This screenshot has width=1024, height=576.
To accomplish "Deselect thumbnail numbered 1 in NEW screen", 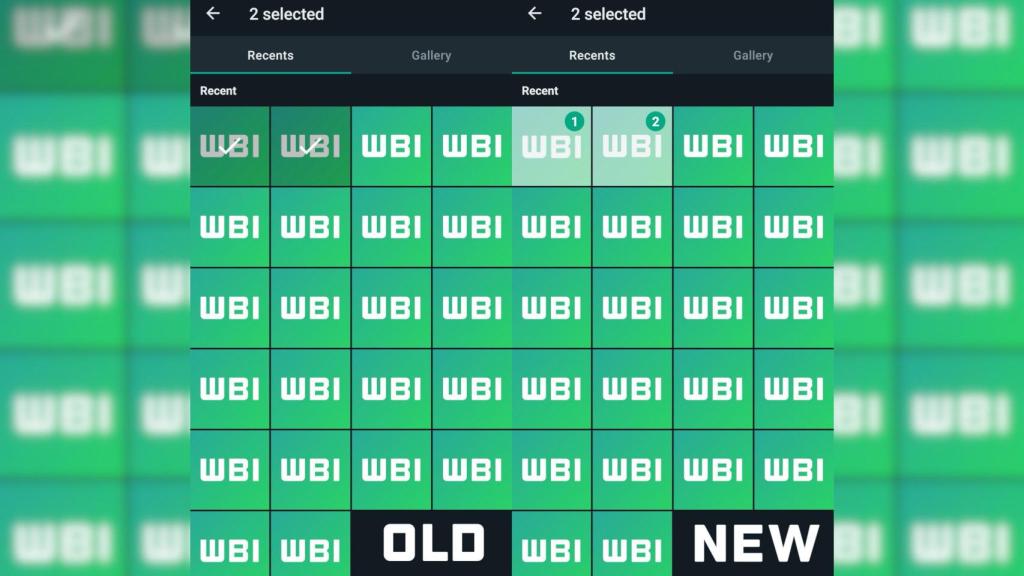I will [x=551, y=146].
